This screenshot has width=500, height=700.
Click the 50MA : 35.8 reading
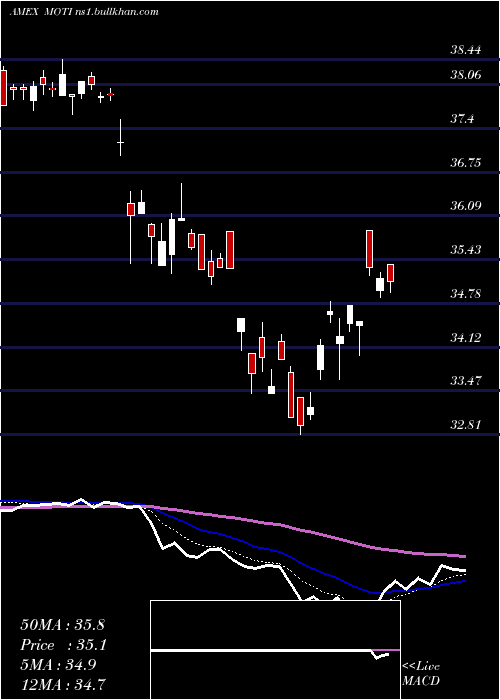(62, 625)
